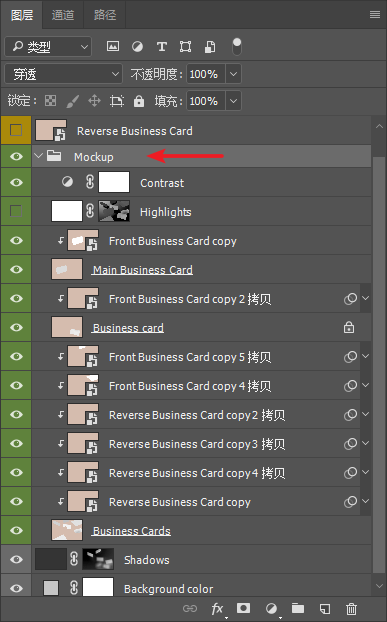
Task: Hide the Contrast adjustment layer
Action: [16, 182]
